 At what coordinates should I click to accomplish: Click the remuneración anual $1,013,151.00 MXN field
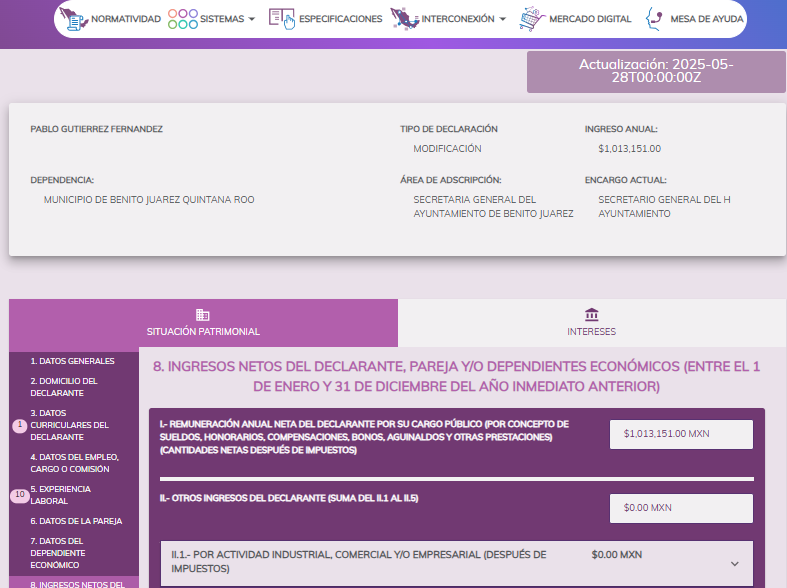point(681,434)
